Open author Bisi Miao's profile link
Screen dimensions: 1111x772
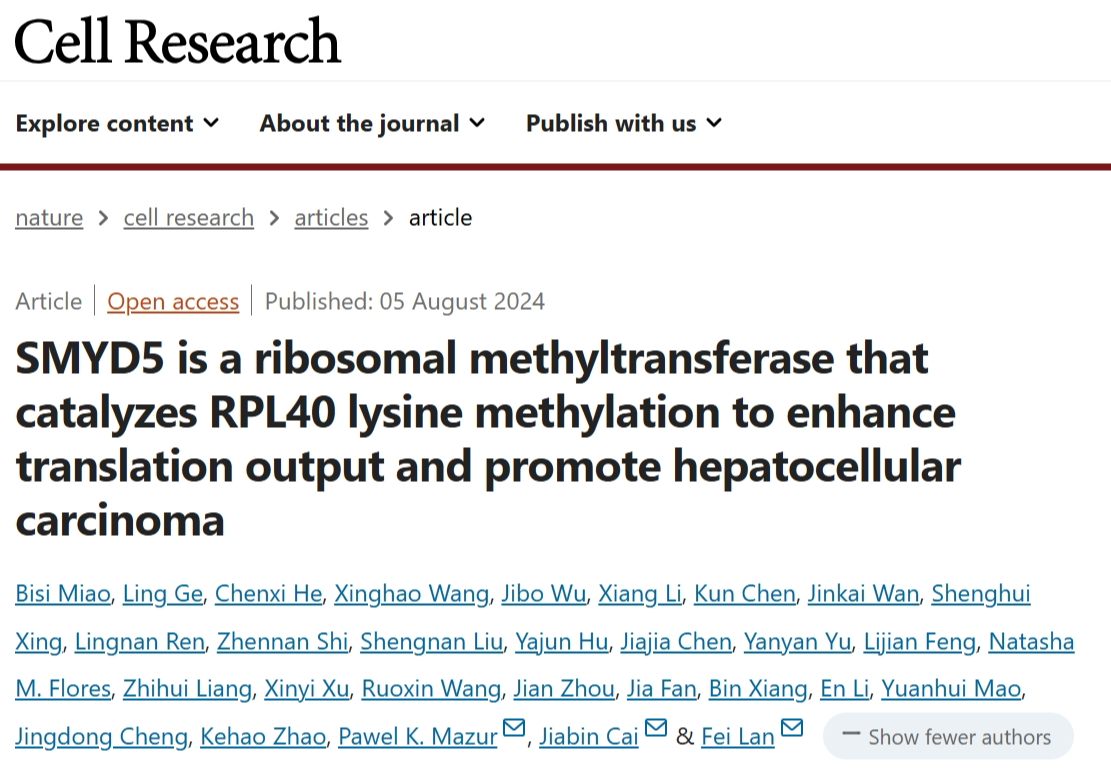[63, 594]
